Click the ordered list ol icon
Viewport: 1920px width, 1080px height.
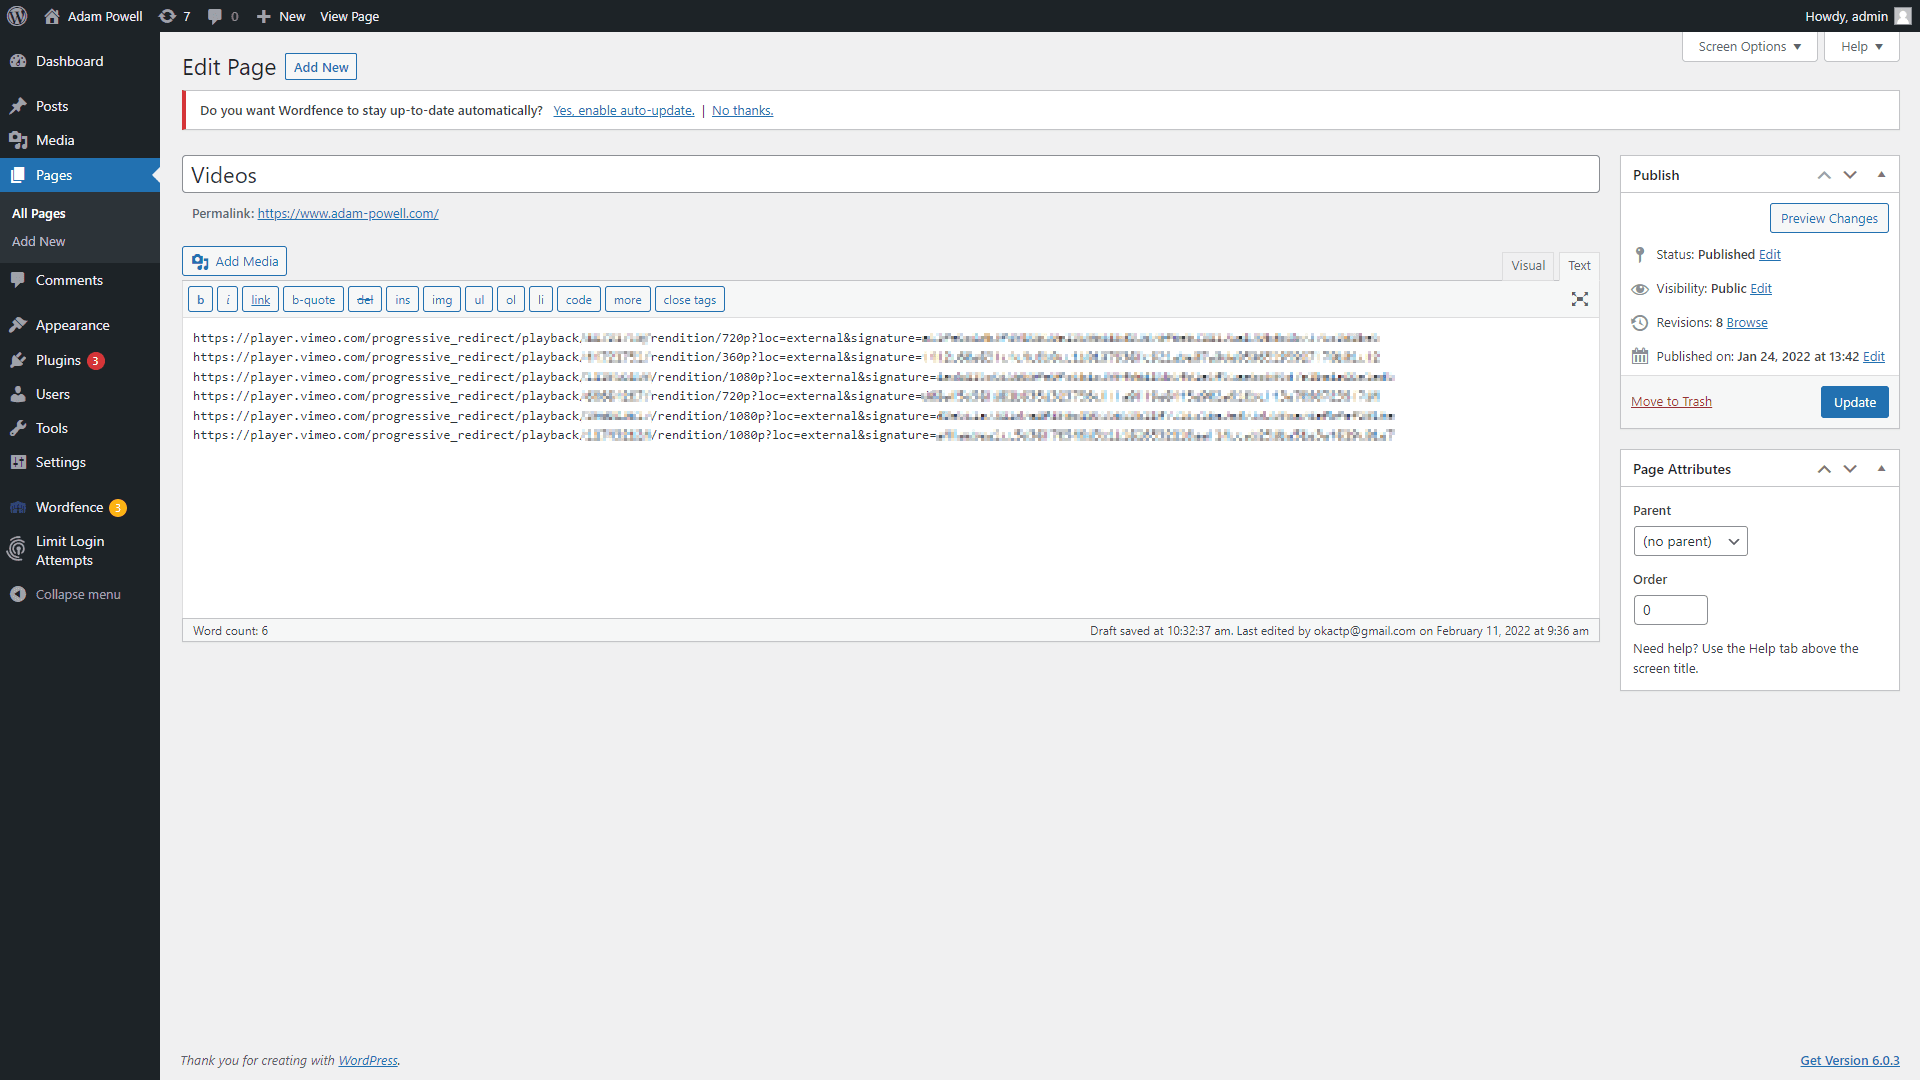[x=512, y=299]
